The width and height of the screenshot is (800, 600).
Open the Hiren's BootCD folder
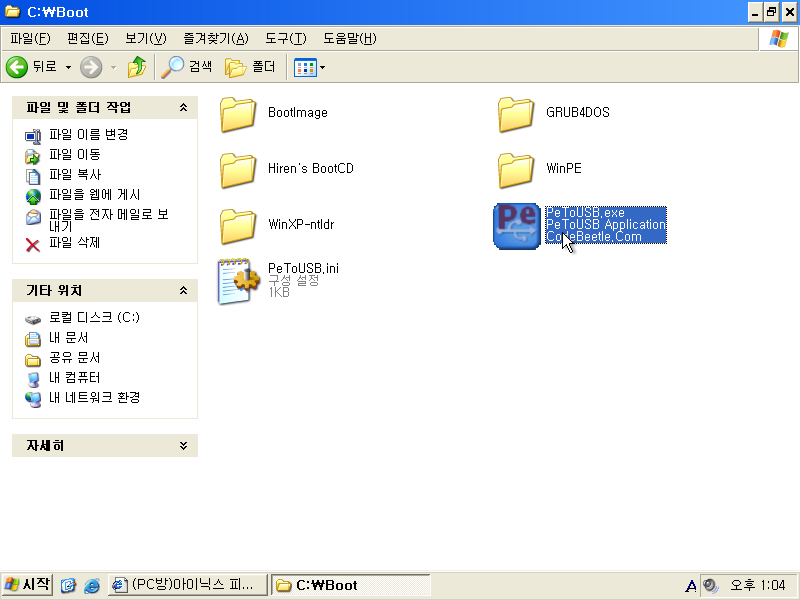click(x=239, y=169)
